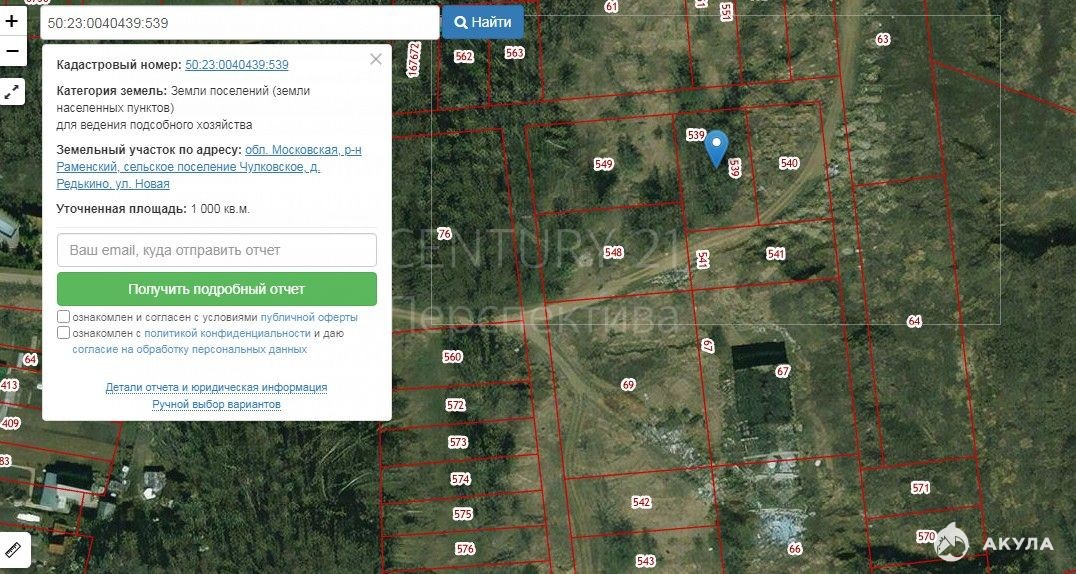Open the ruler measurement tool

coord(14,550)
